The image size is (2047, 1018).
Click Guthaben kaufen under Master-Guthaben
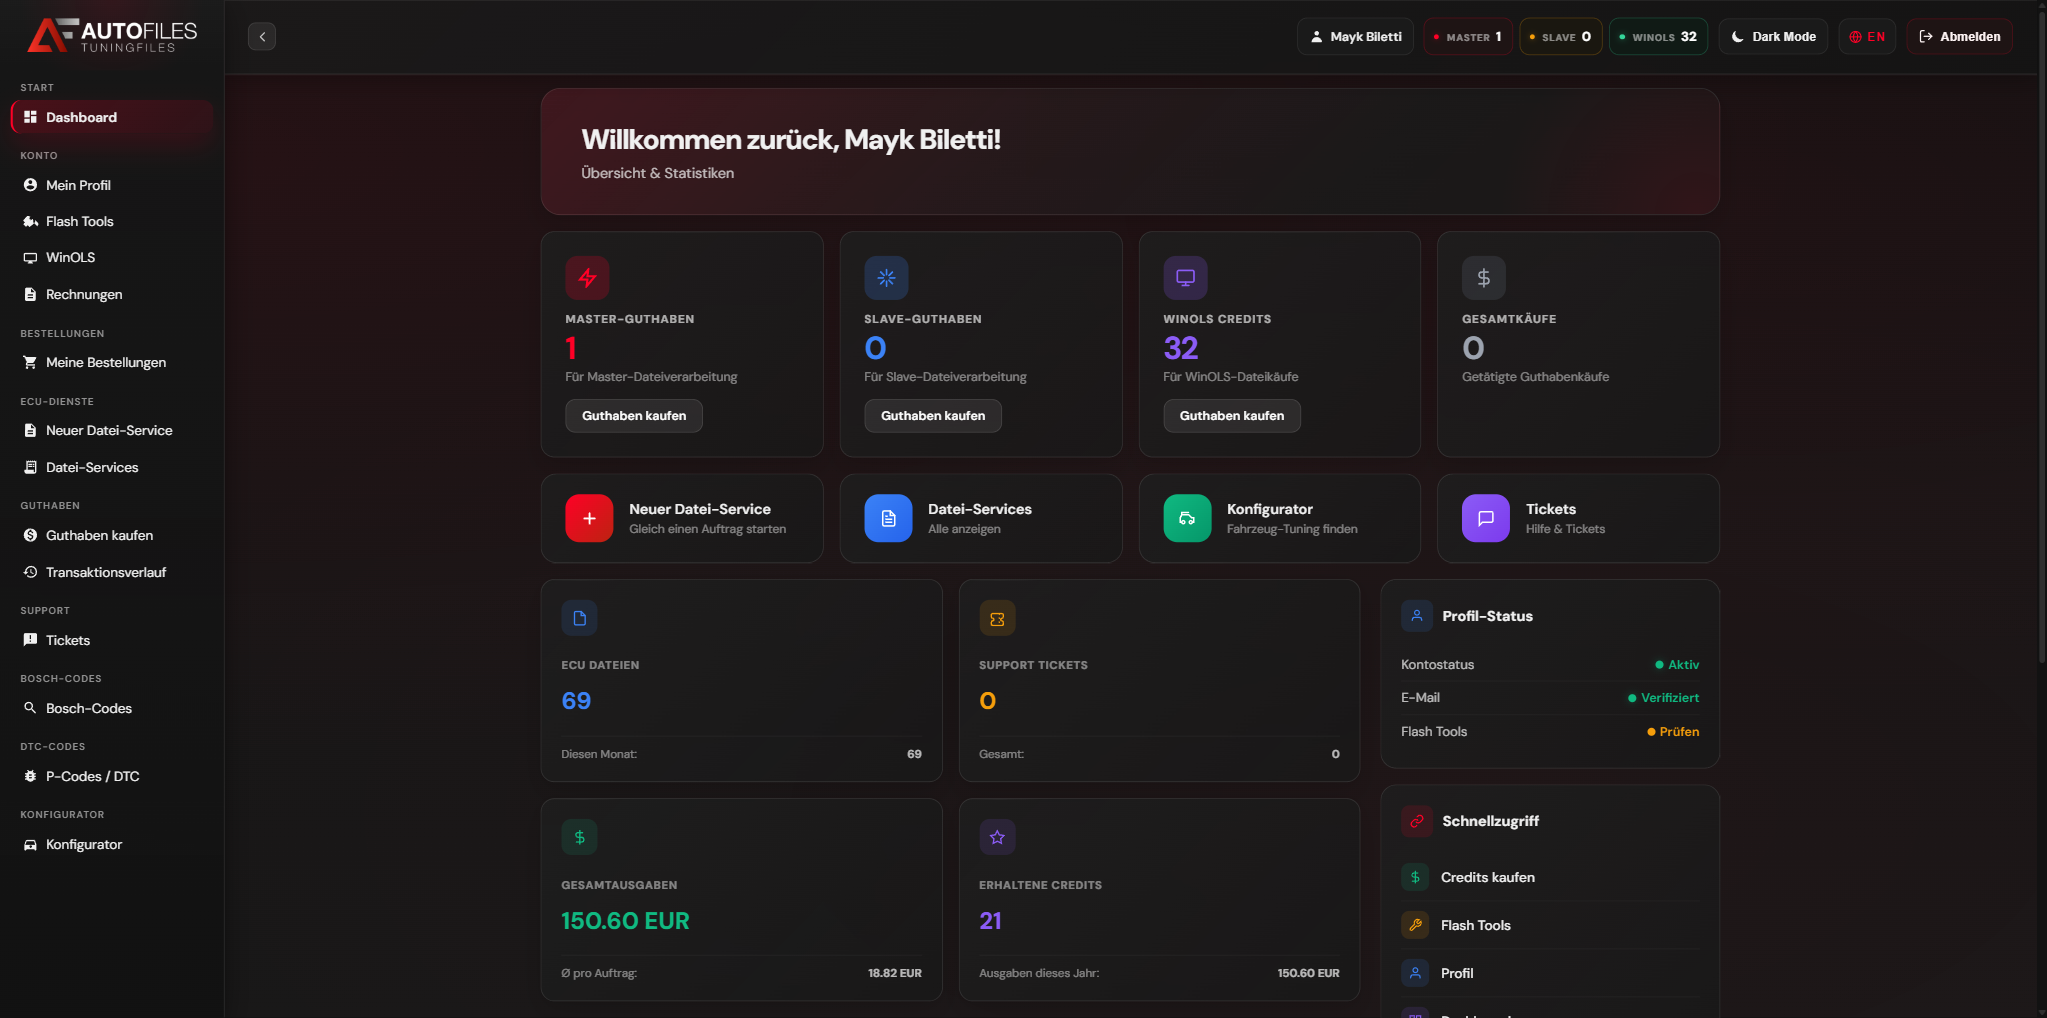tap(634, 415)
